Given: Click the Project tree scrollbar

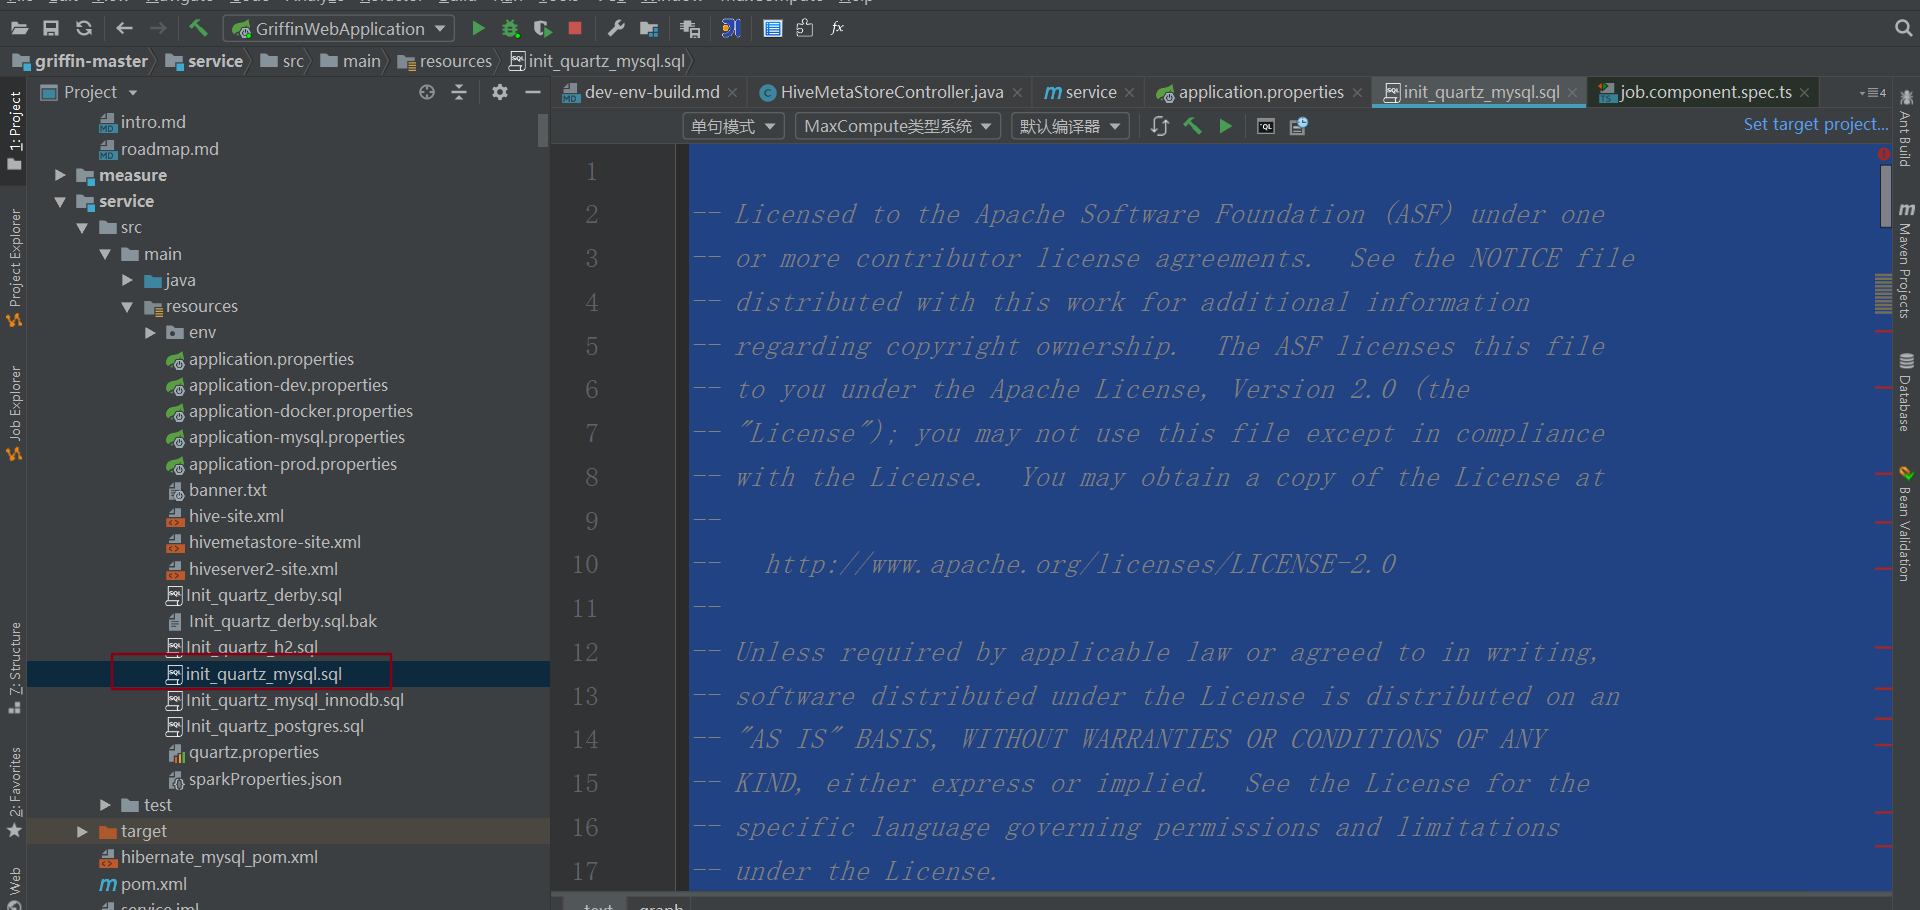Looking at the screenshot, I should (543, 130).
